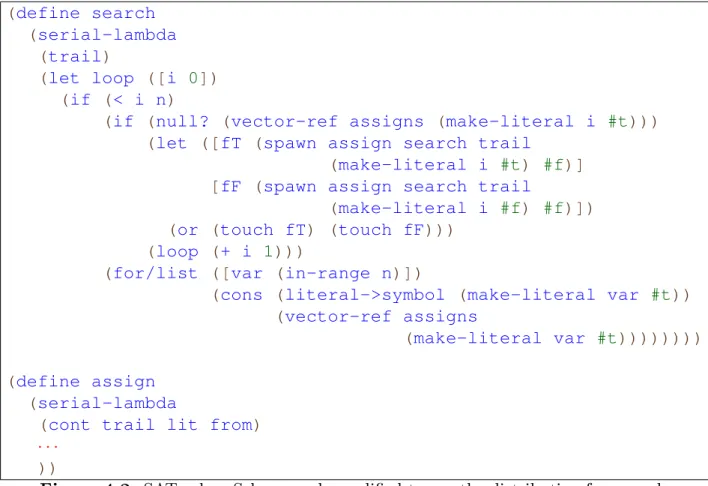Click the red "..." ellipsis placeholder

pyautogui.click(x=48, y=446)
